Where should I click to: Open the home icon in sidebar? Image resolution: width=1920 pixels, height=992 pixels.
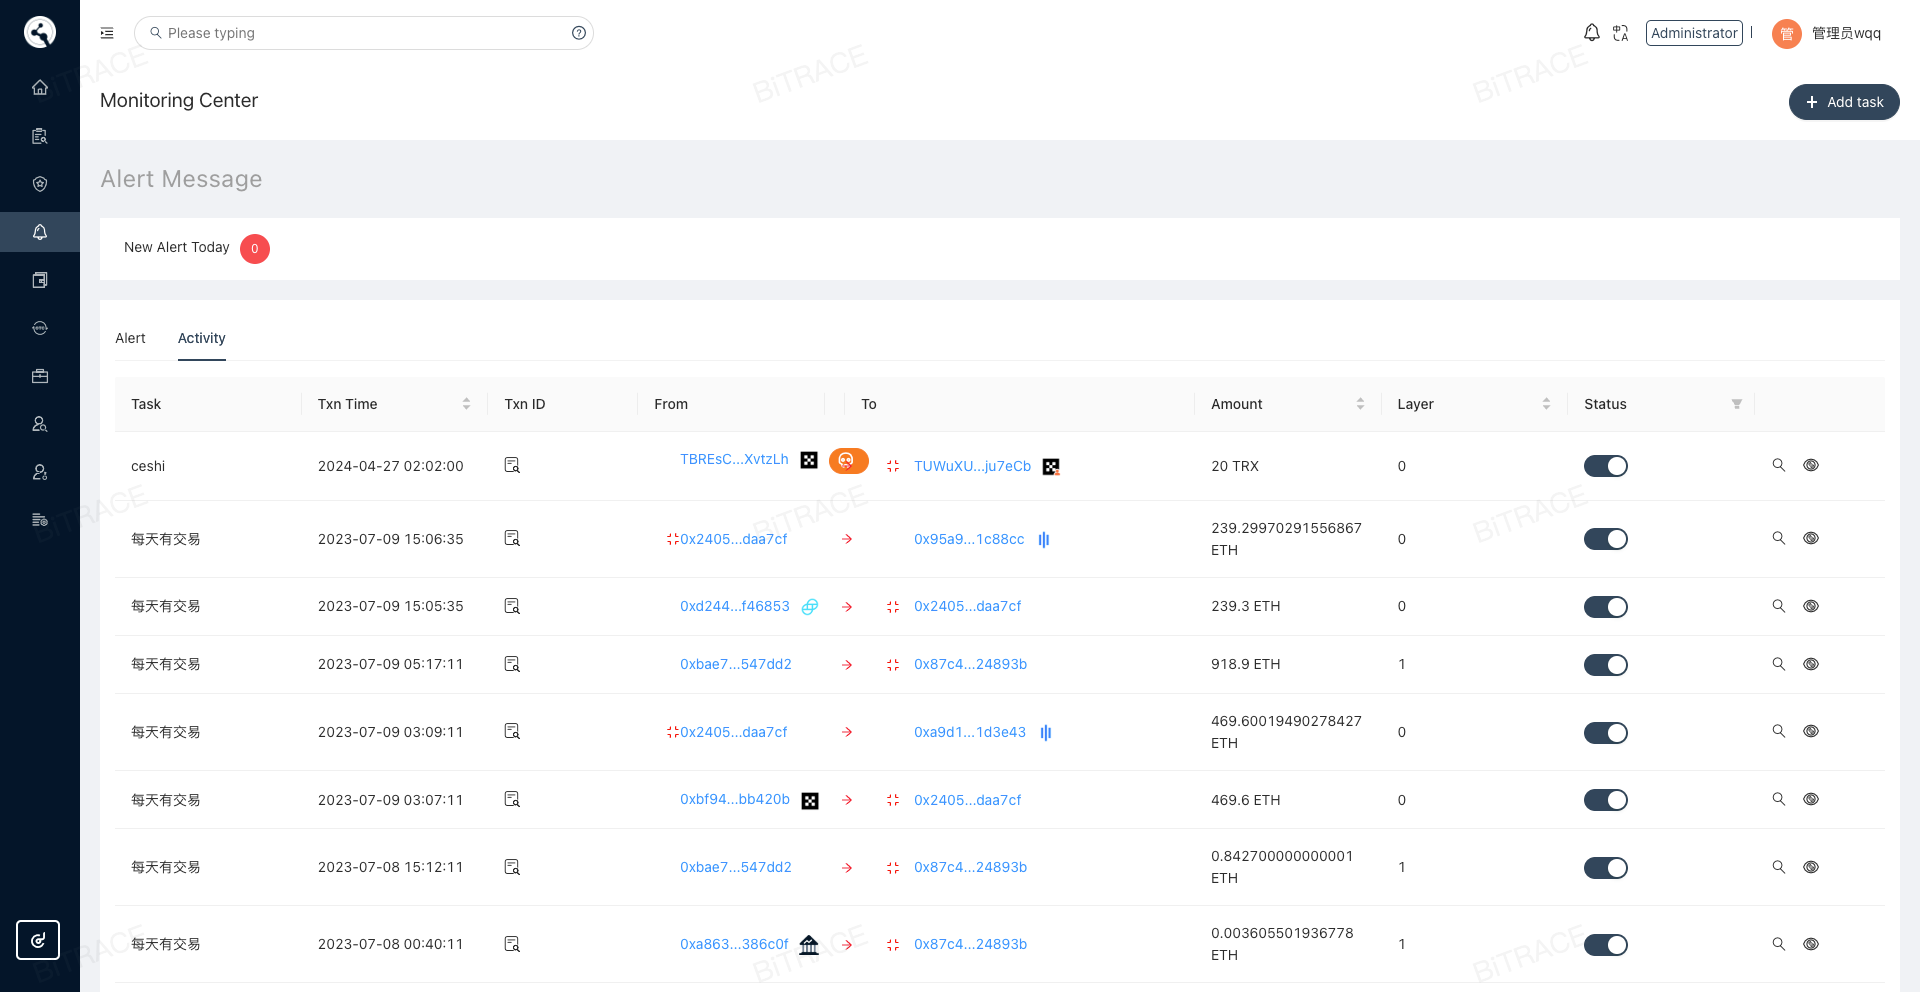point(40,87)
